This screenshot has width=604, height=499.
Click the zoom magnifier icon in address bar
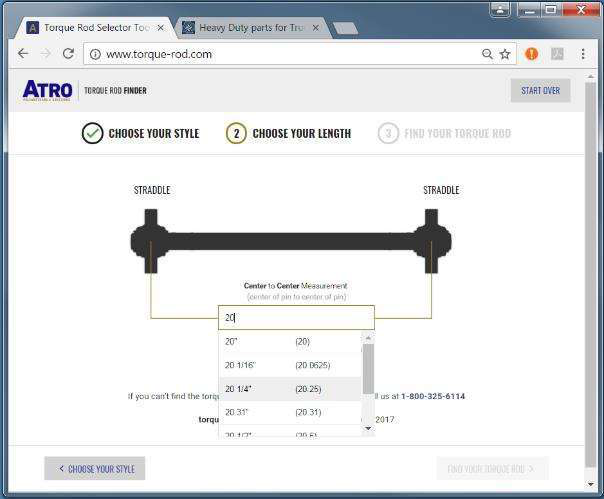pos(487,54)
